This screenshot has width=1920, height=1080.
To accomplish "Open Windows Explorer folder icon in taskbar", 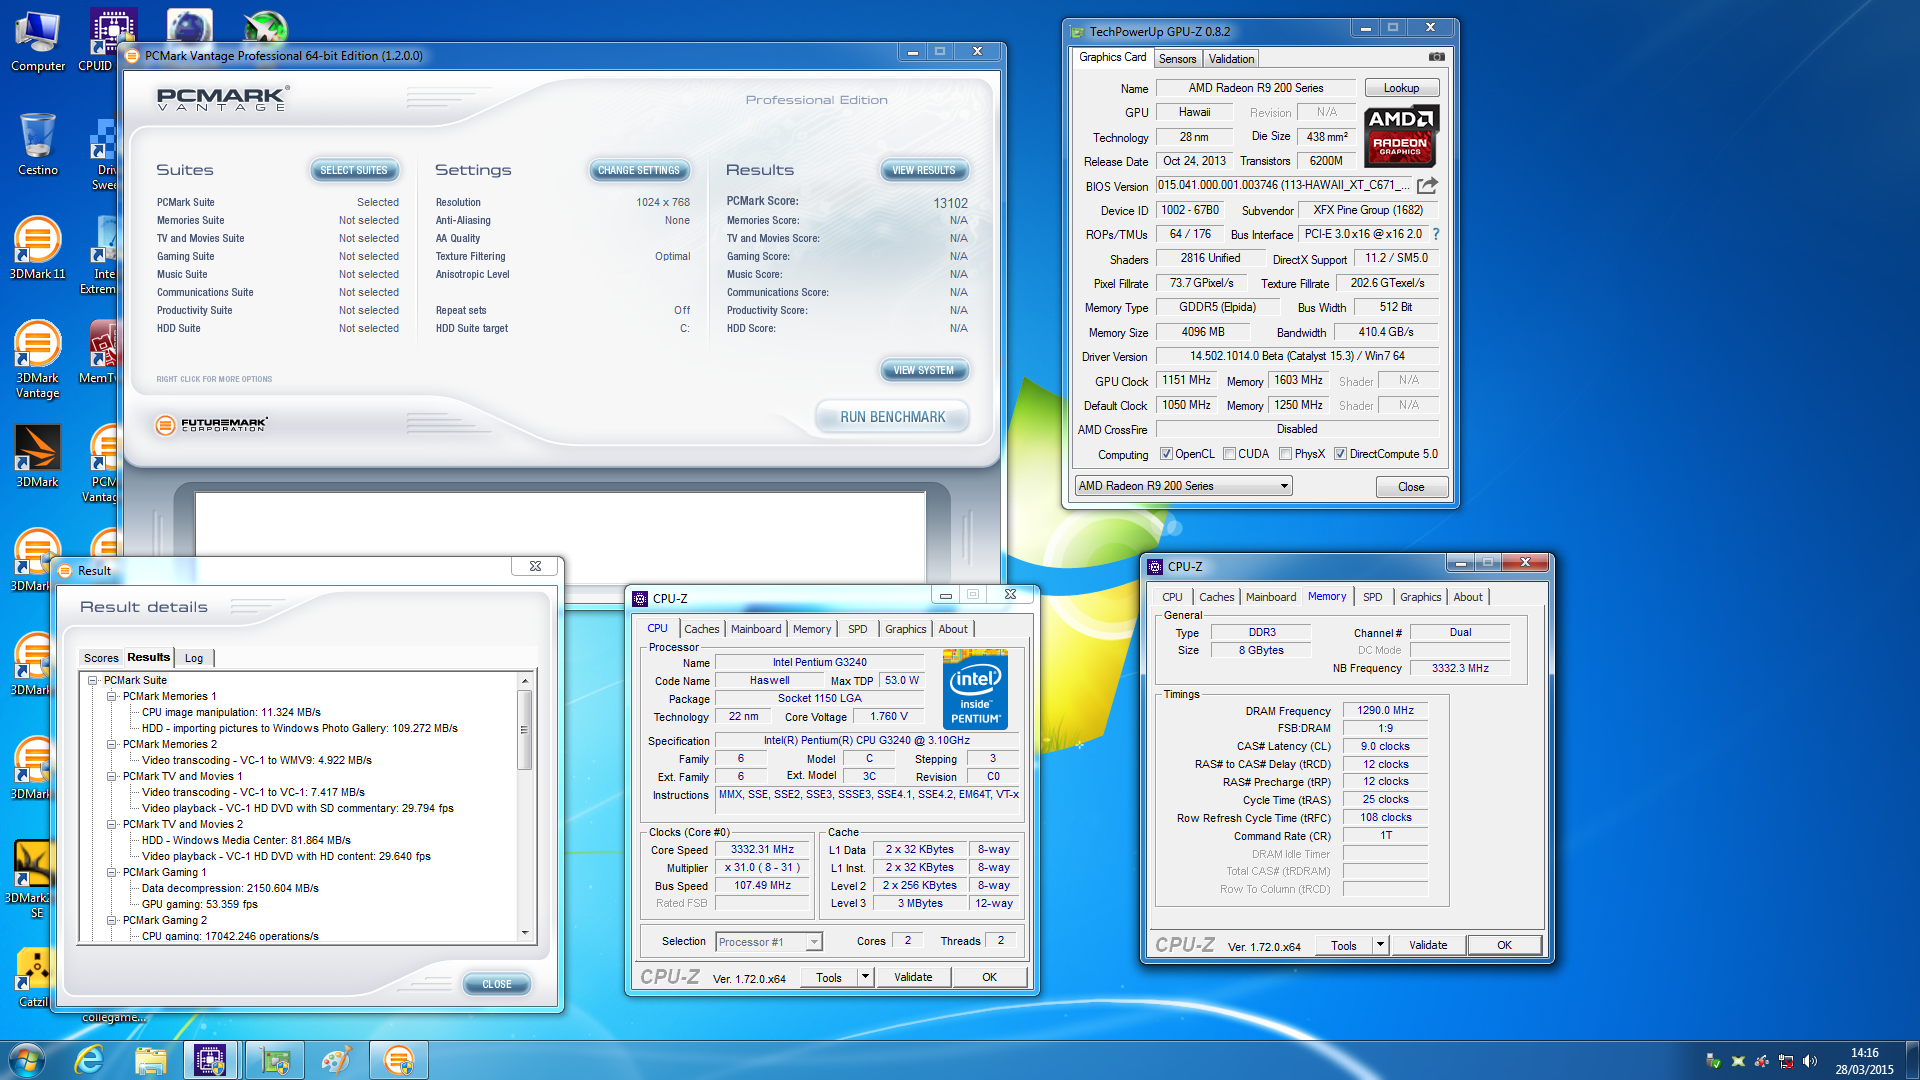I will (x=150, y=1060).
